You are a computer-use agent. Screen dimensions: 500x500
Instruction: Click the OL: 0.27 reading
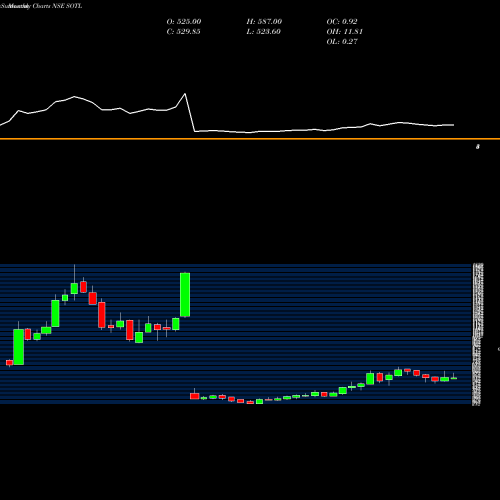tap(342, 41)
